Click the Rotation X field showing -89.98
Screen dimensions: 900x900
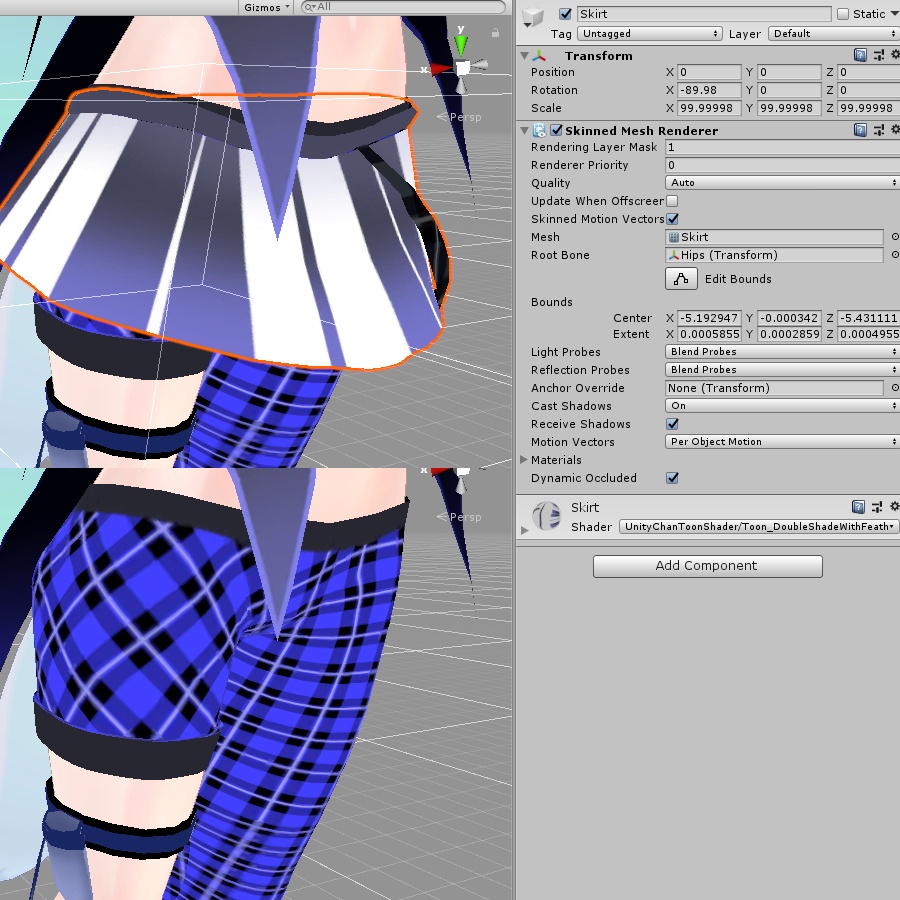(710, 90)
